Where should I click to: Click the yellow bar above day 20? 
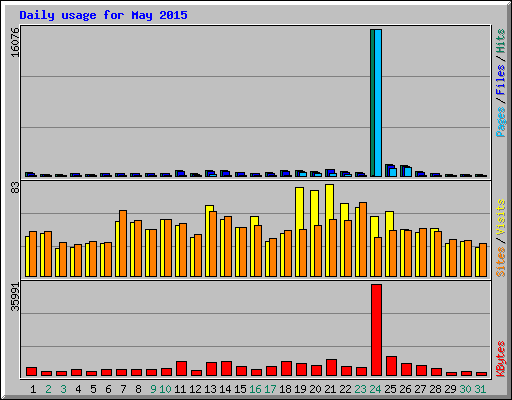314,208
